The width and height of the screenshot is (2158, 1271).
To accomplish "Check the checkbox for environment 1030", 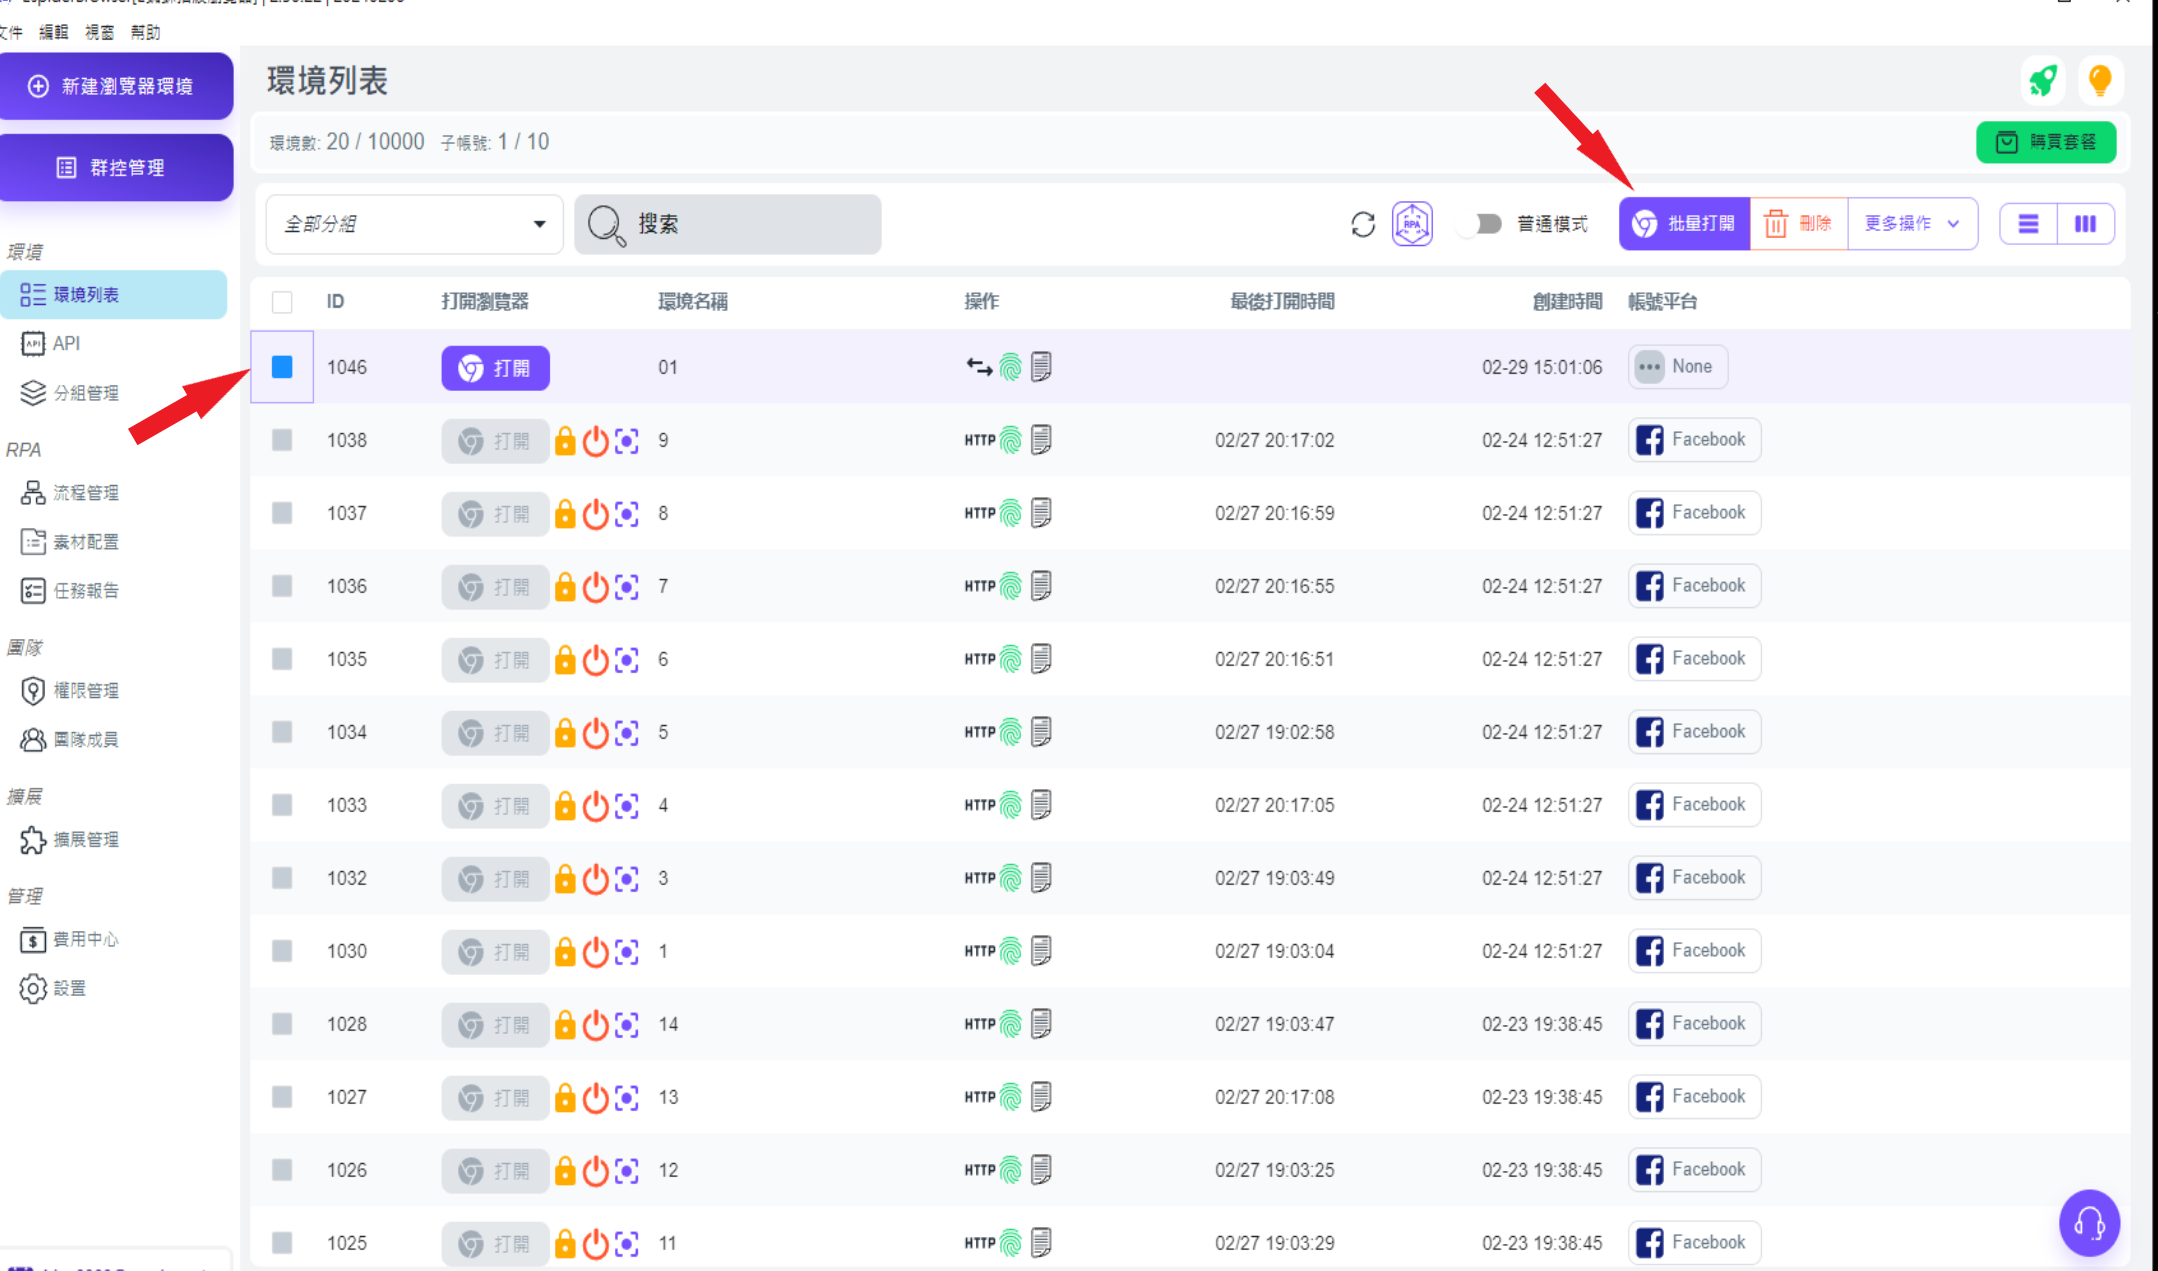I will click(282, 951).
